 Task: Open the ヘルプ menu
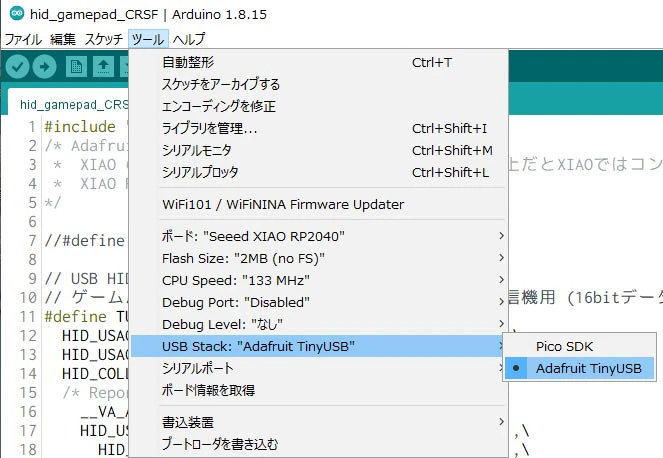(189, 39)
